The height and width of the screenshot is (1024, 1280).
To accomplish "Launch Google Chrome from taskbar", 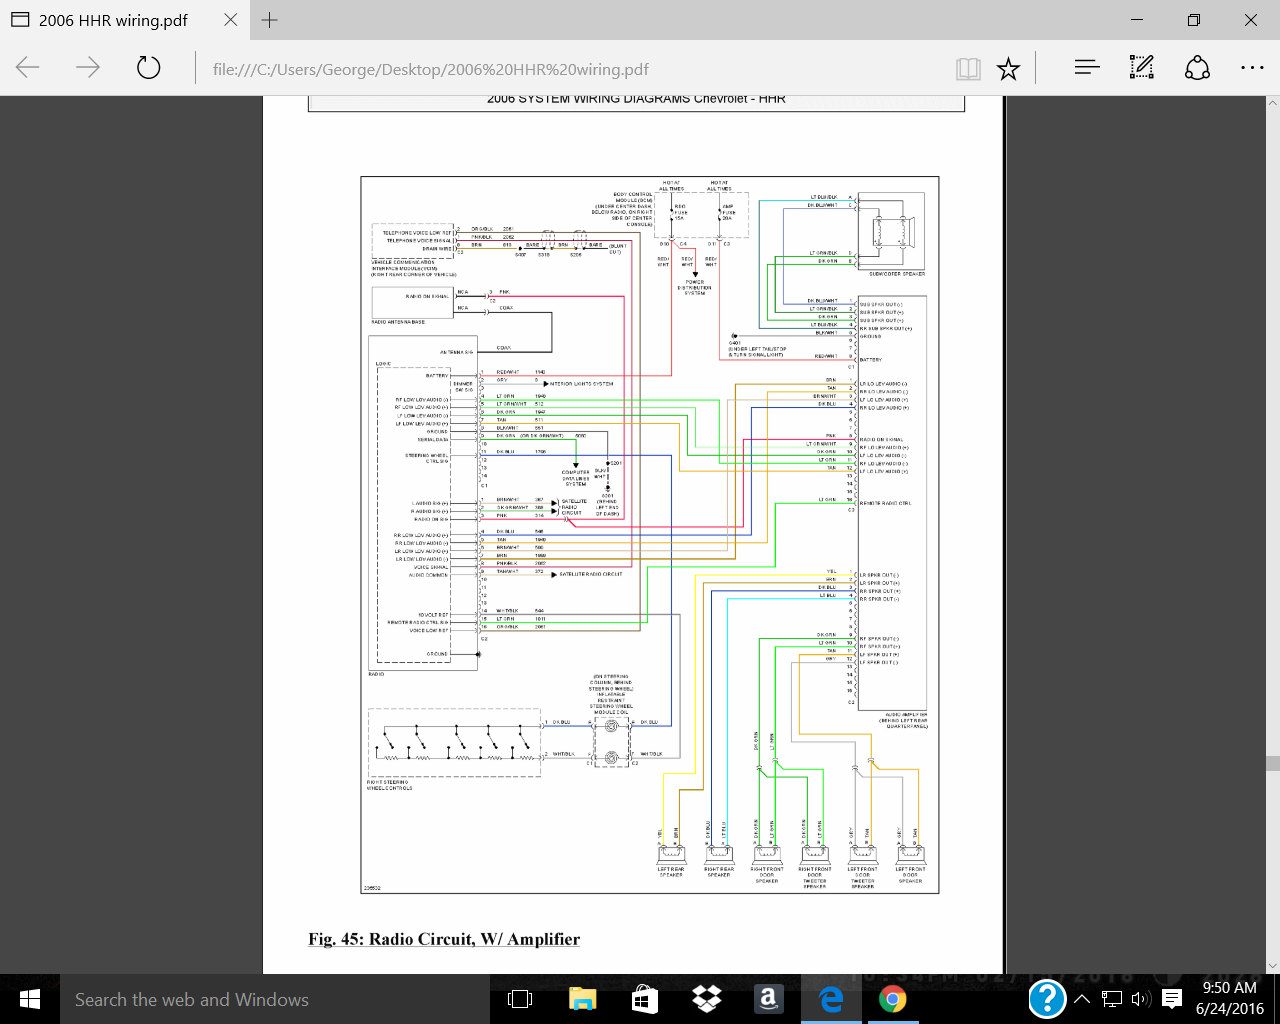I will (x=892, y=999).
